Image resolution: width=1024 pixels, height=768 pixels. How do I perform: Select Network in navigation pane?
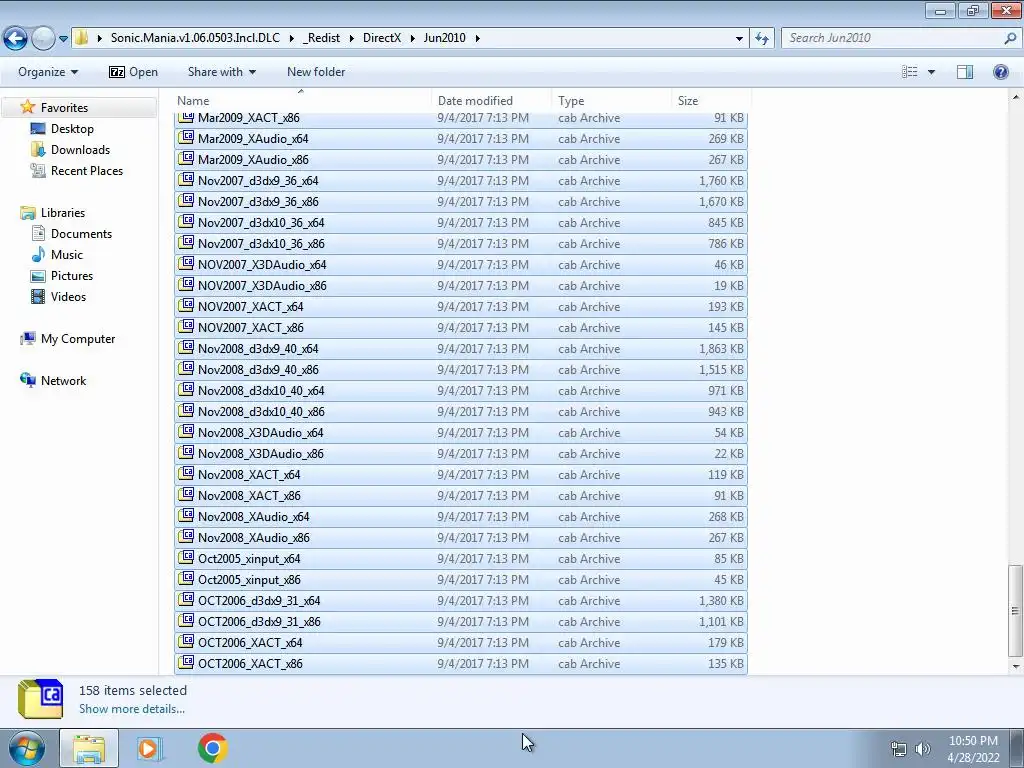pyautogui.click(x=63, y=381)
